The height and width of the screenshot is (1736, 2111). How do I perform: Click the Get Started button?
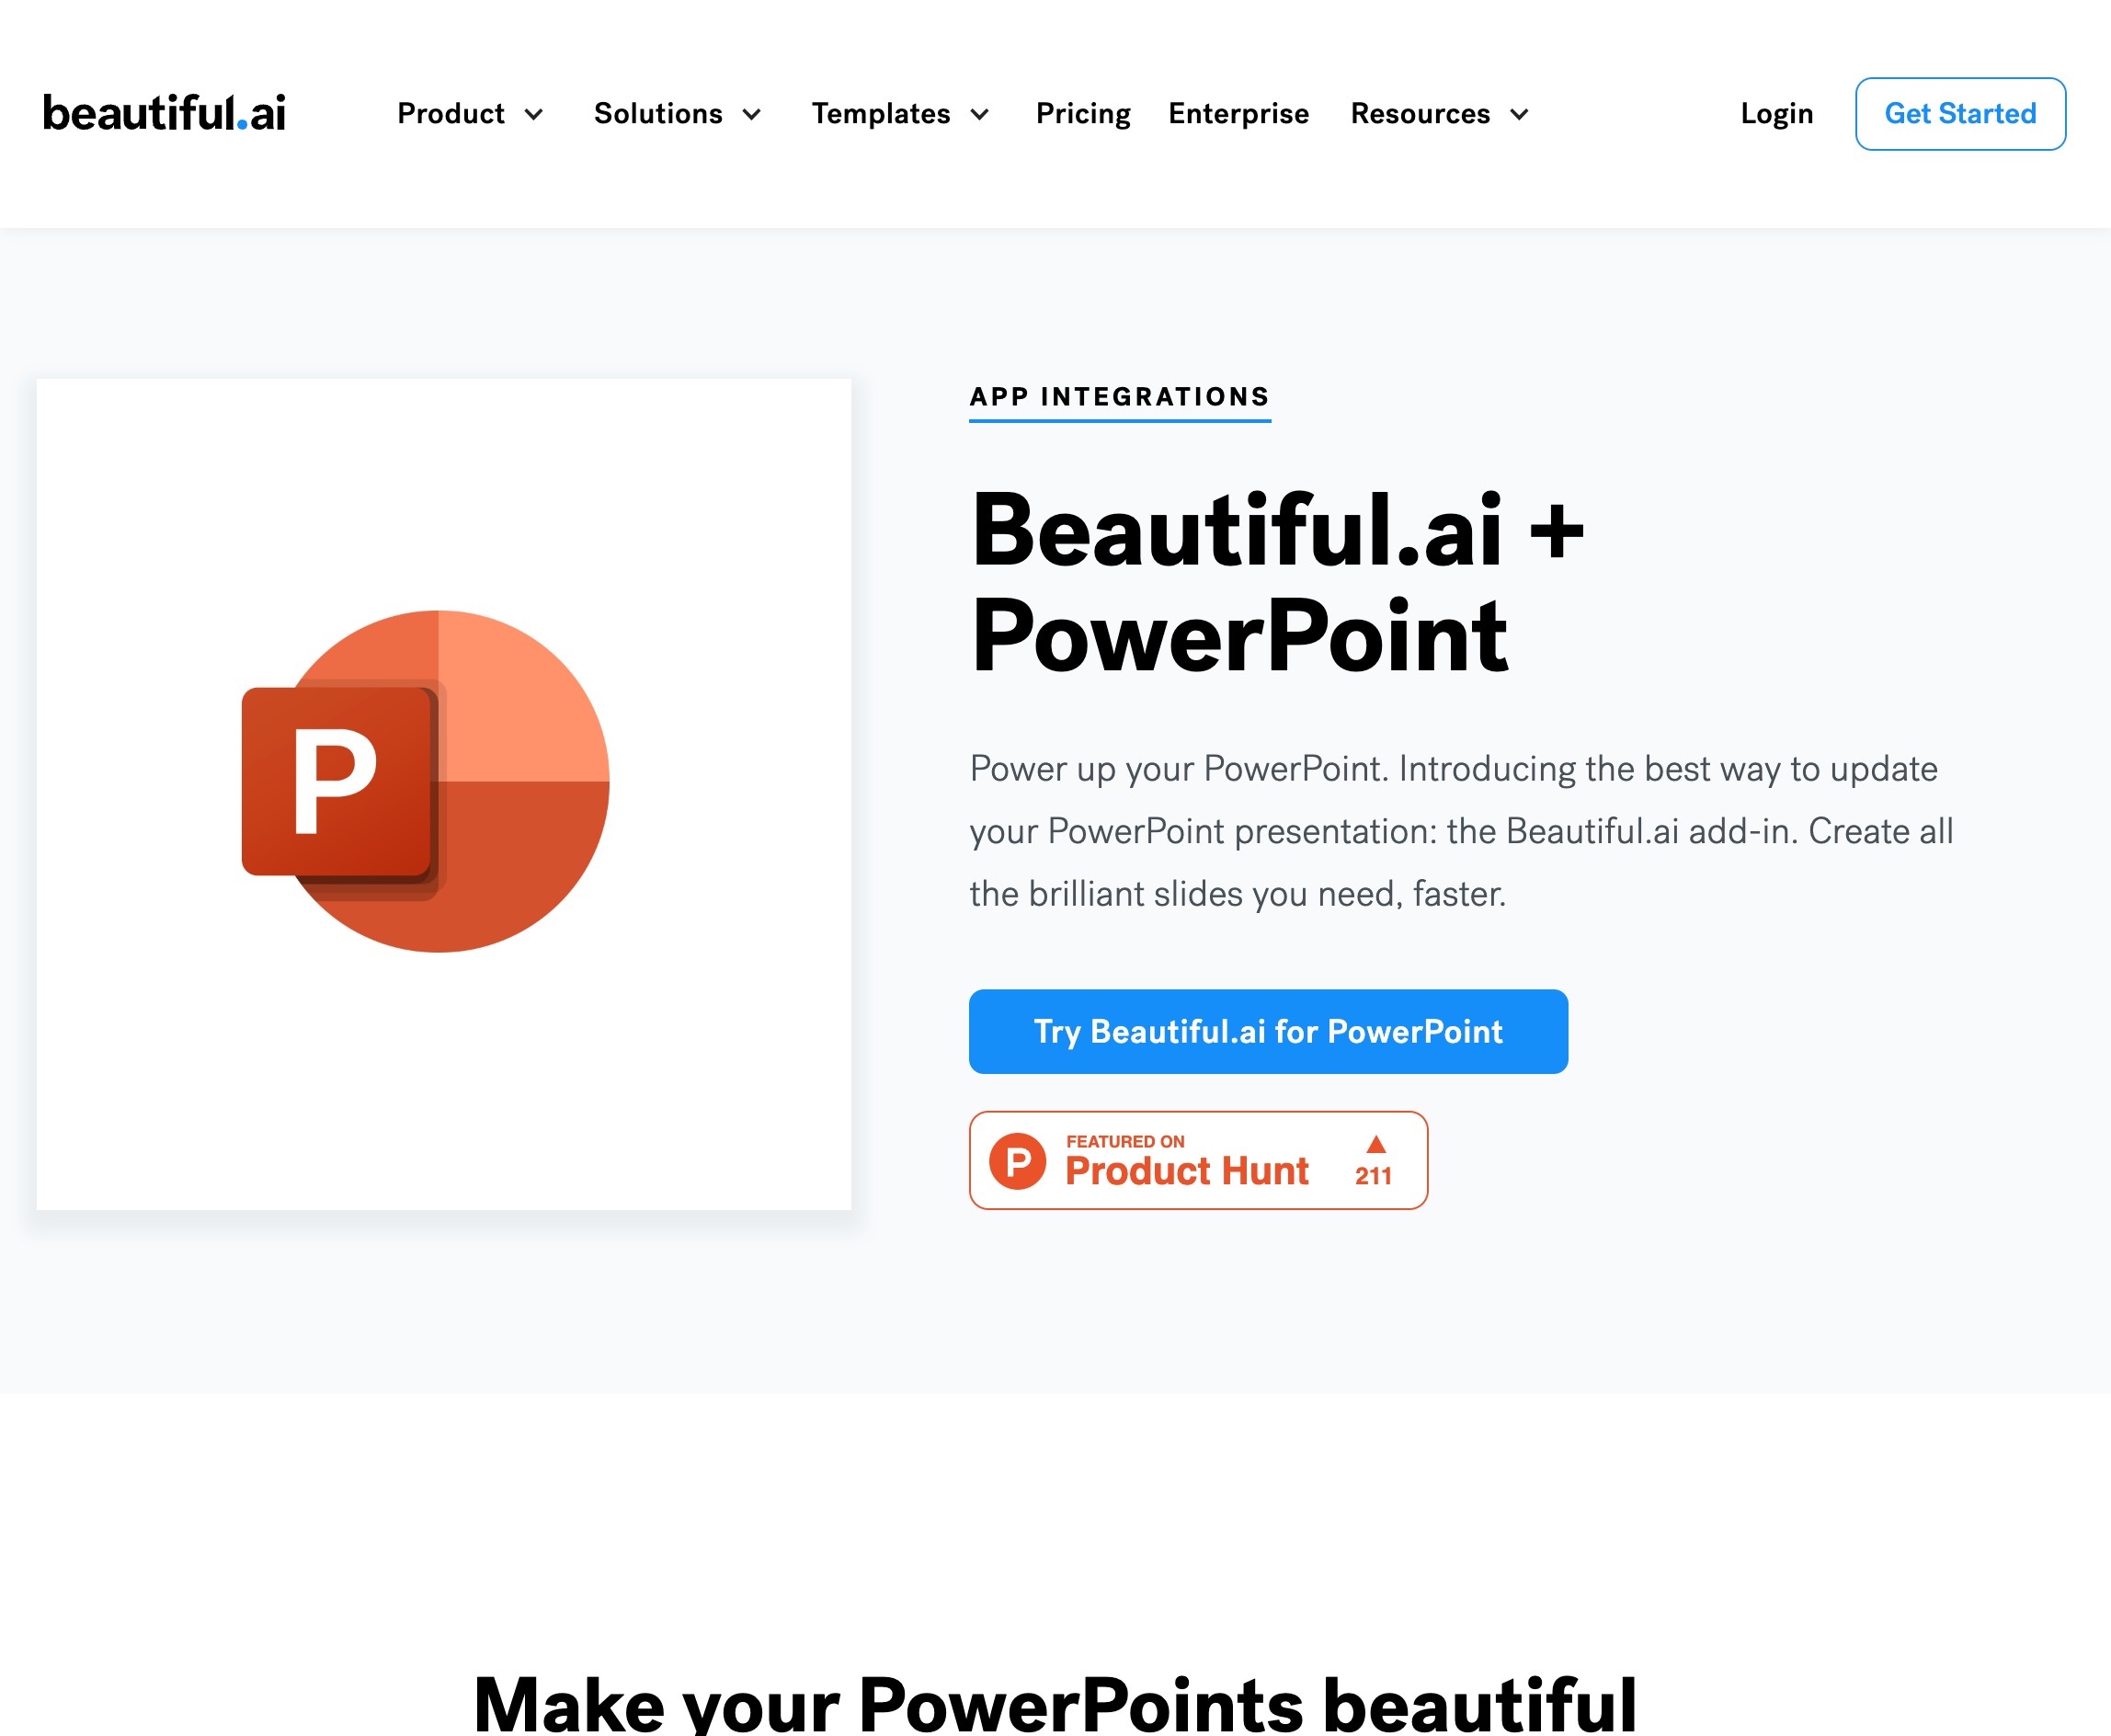click(x=1960, y=112)
